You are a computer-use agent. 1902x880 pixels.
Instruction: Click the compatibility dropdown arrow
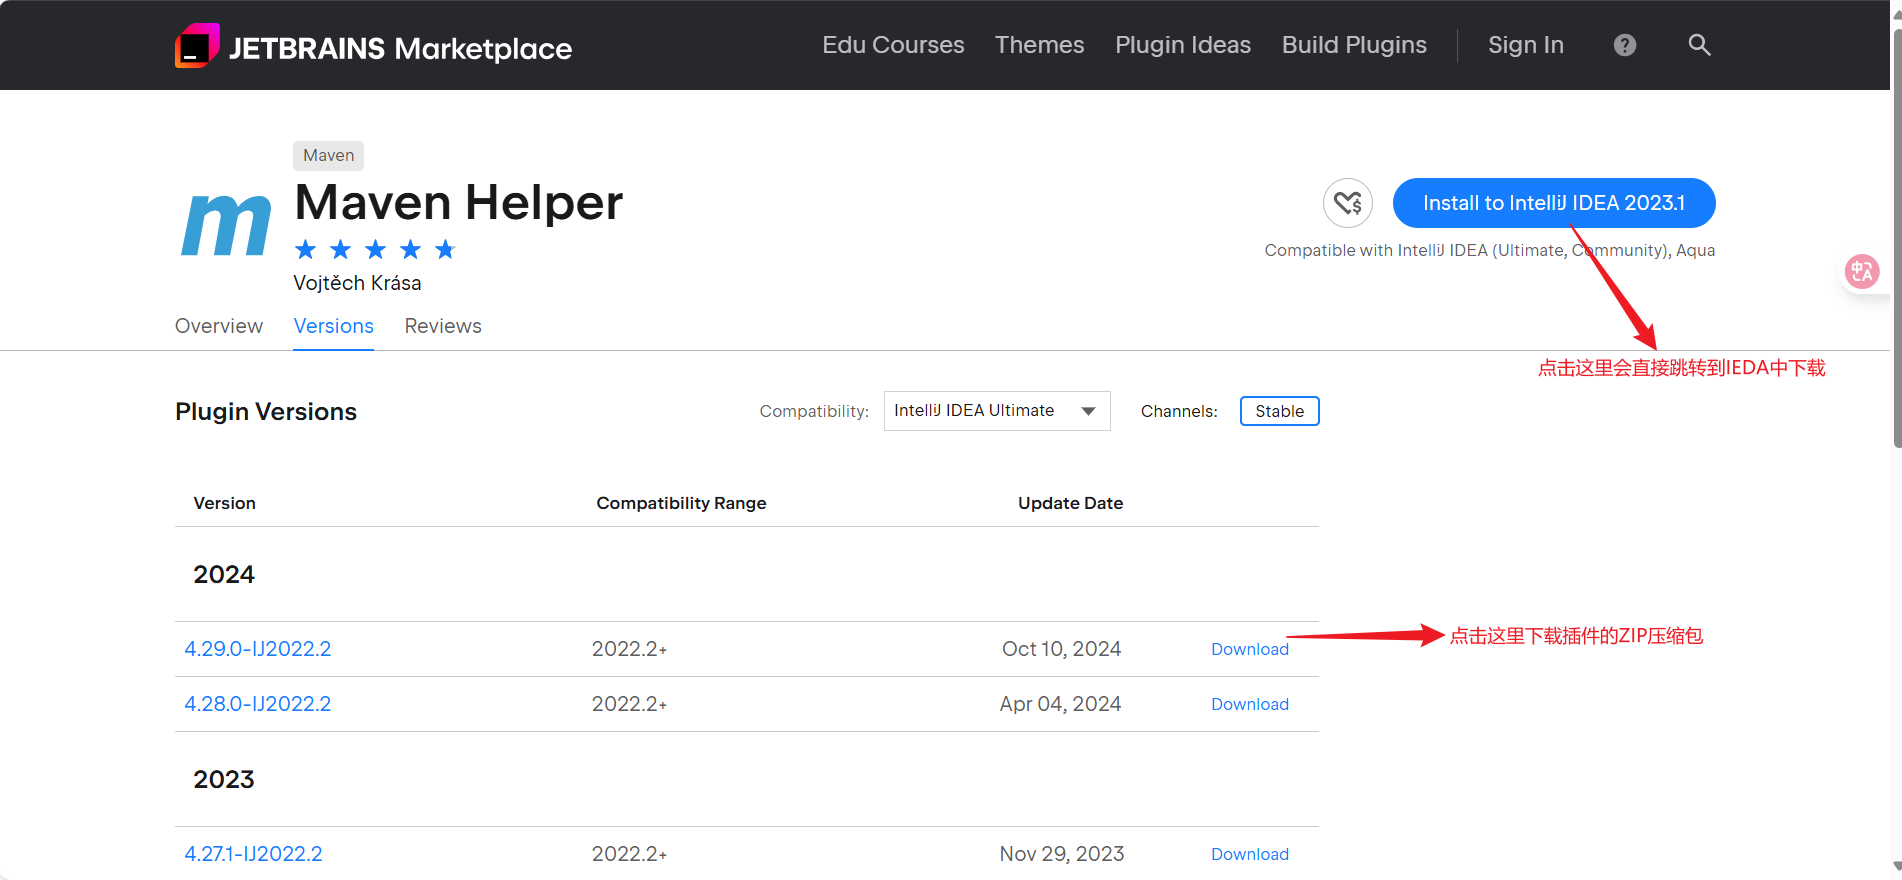pyautogui.click(x=1088, y=411)
